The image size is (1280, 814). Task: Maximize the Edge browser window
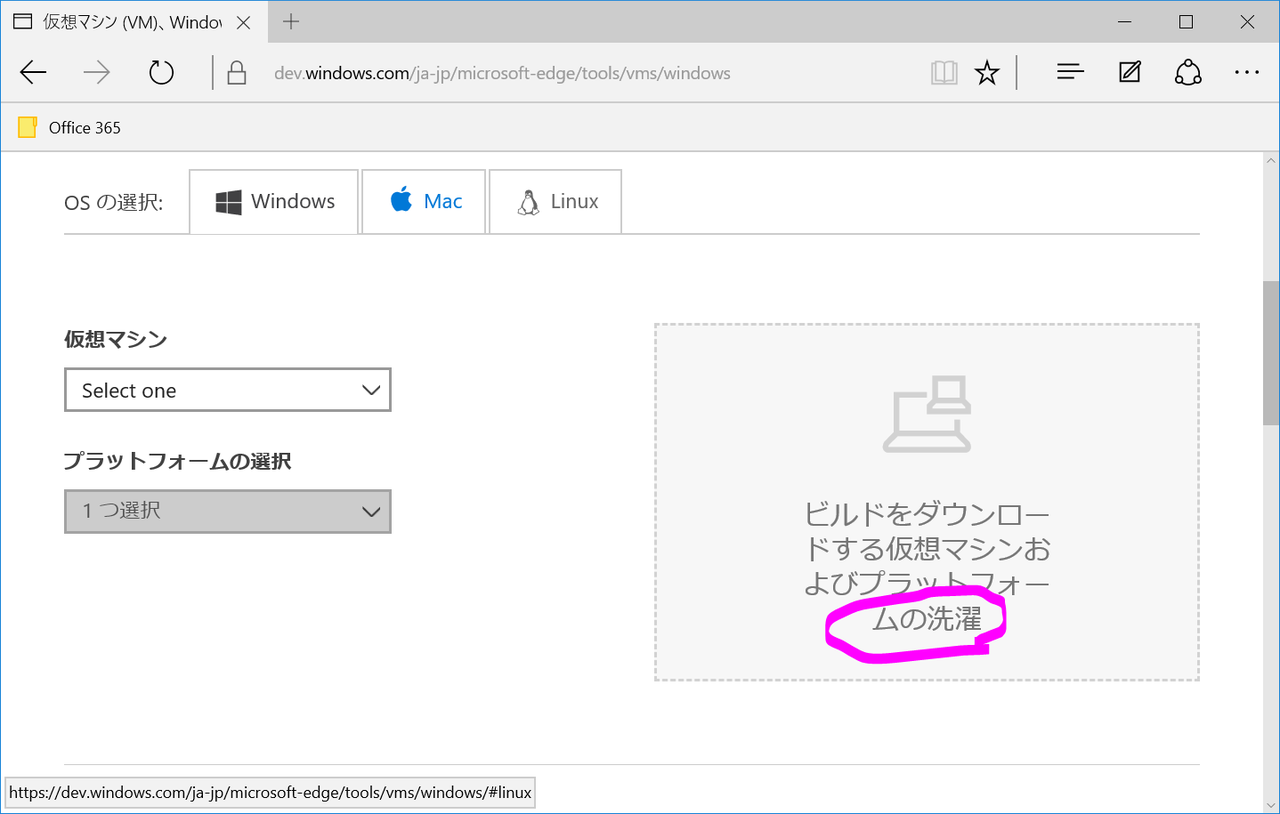pyautogui.click(x=1186, y=21)
